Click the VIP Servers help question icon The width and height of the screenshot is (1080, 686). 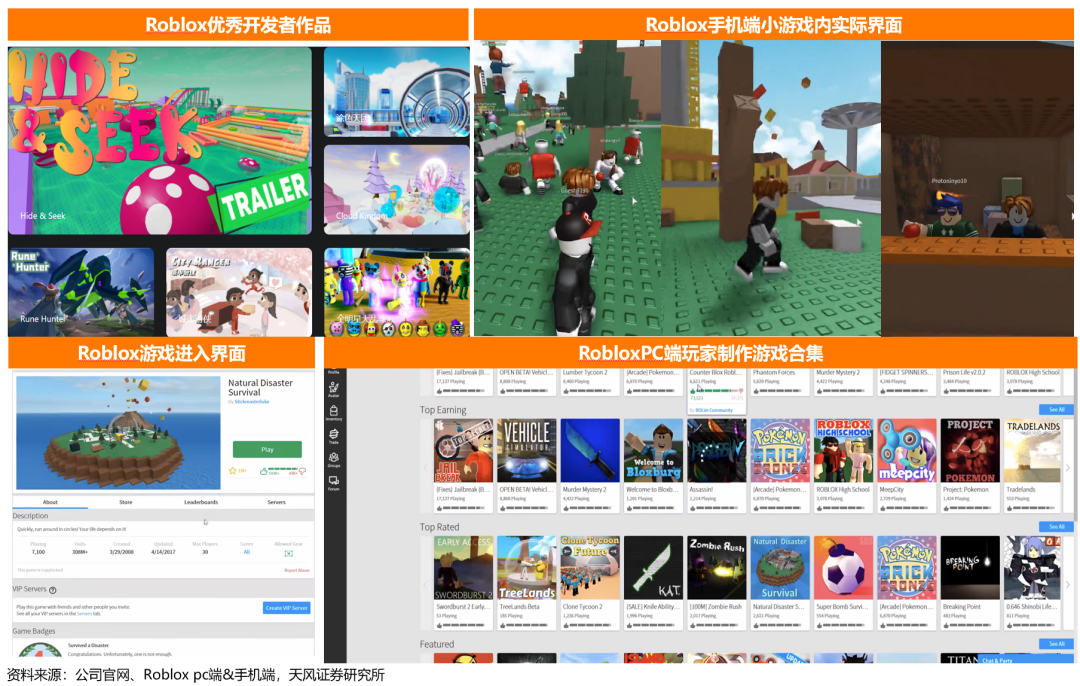click(53, 590)
